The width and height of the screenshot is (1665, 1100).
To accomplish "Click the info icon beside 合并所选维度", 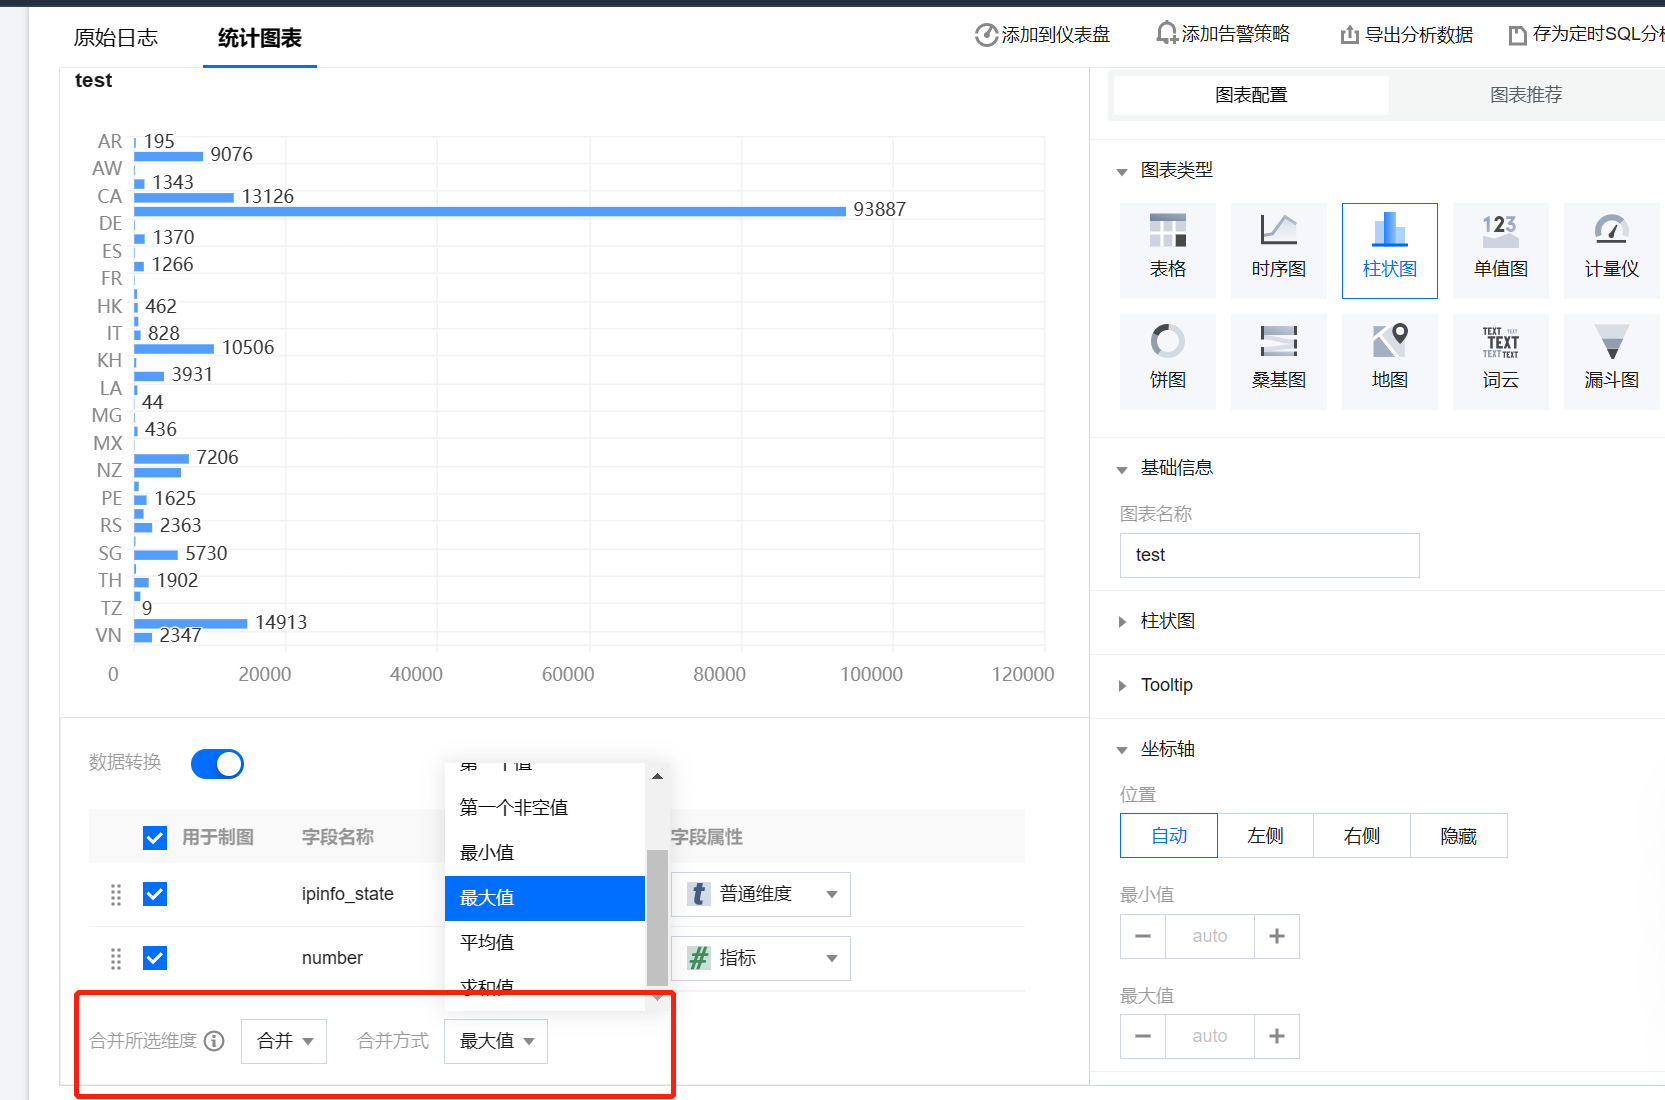I will click(x=214, y=1041).
